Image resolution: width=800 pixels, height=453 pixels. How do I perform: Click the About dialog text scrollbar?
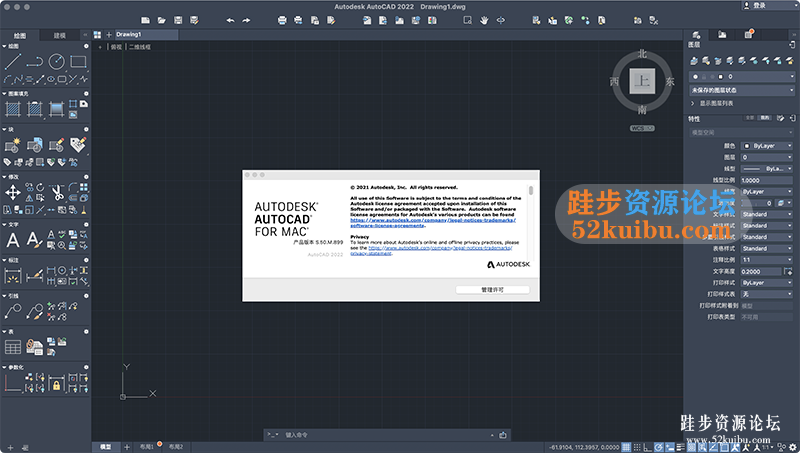point(531,190)
